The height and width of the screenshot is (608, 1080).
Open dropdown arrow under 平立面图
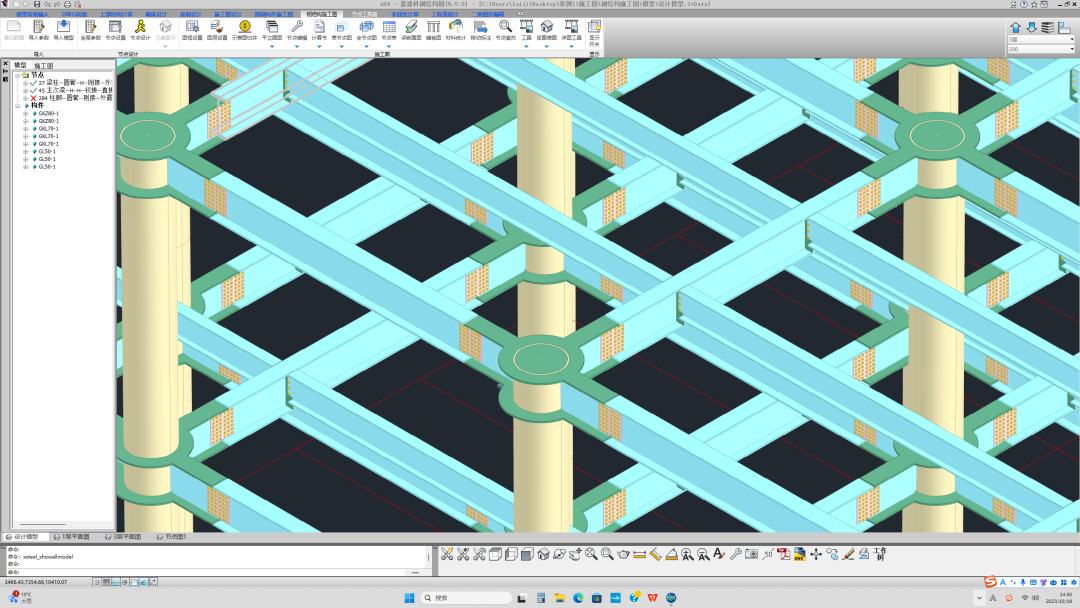pos(272,46)
